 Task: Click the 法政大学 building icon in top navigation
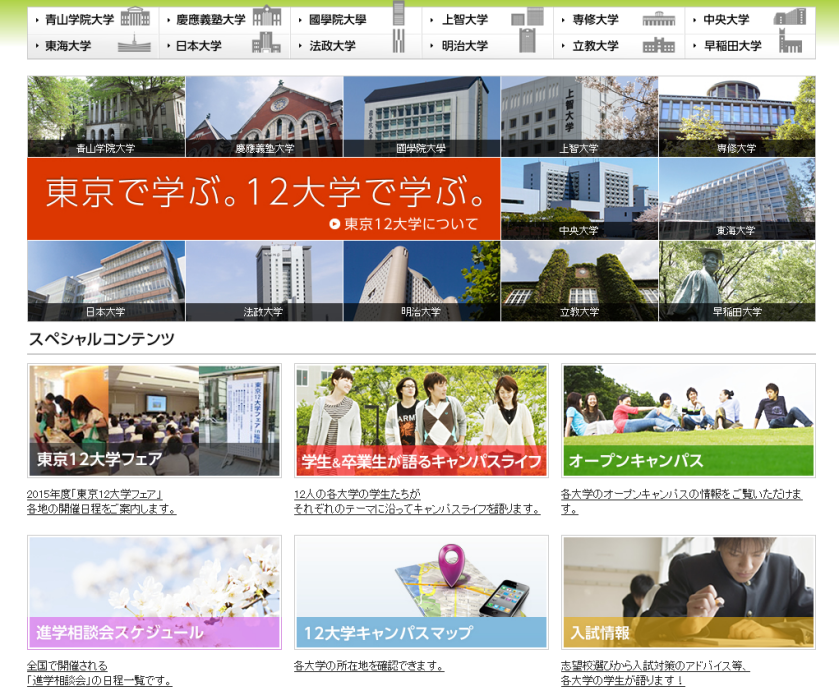click(x=399, y=41)
